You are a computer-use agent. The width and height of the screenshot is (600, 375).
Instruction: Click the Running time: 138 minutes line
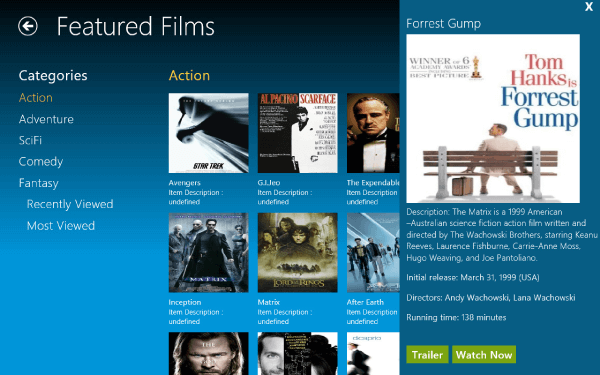[x=456, y=318]
